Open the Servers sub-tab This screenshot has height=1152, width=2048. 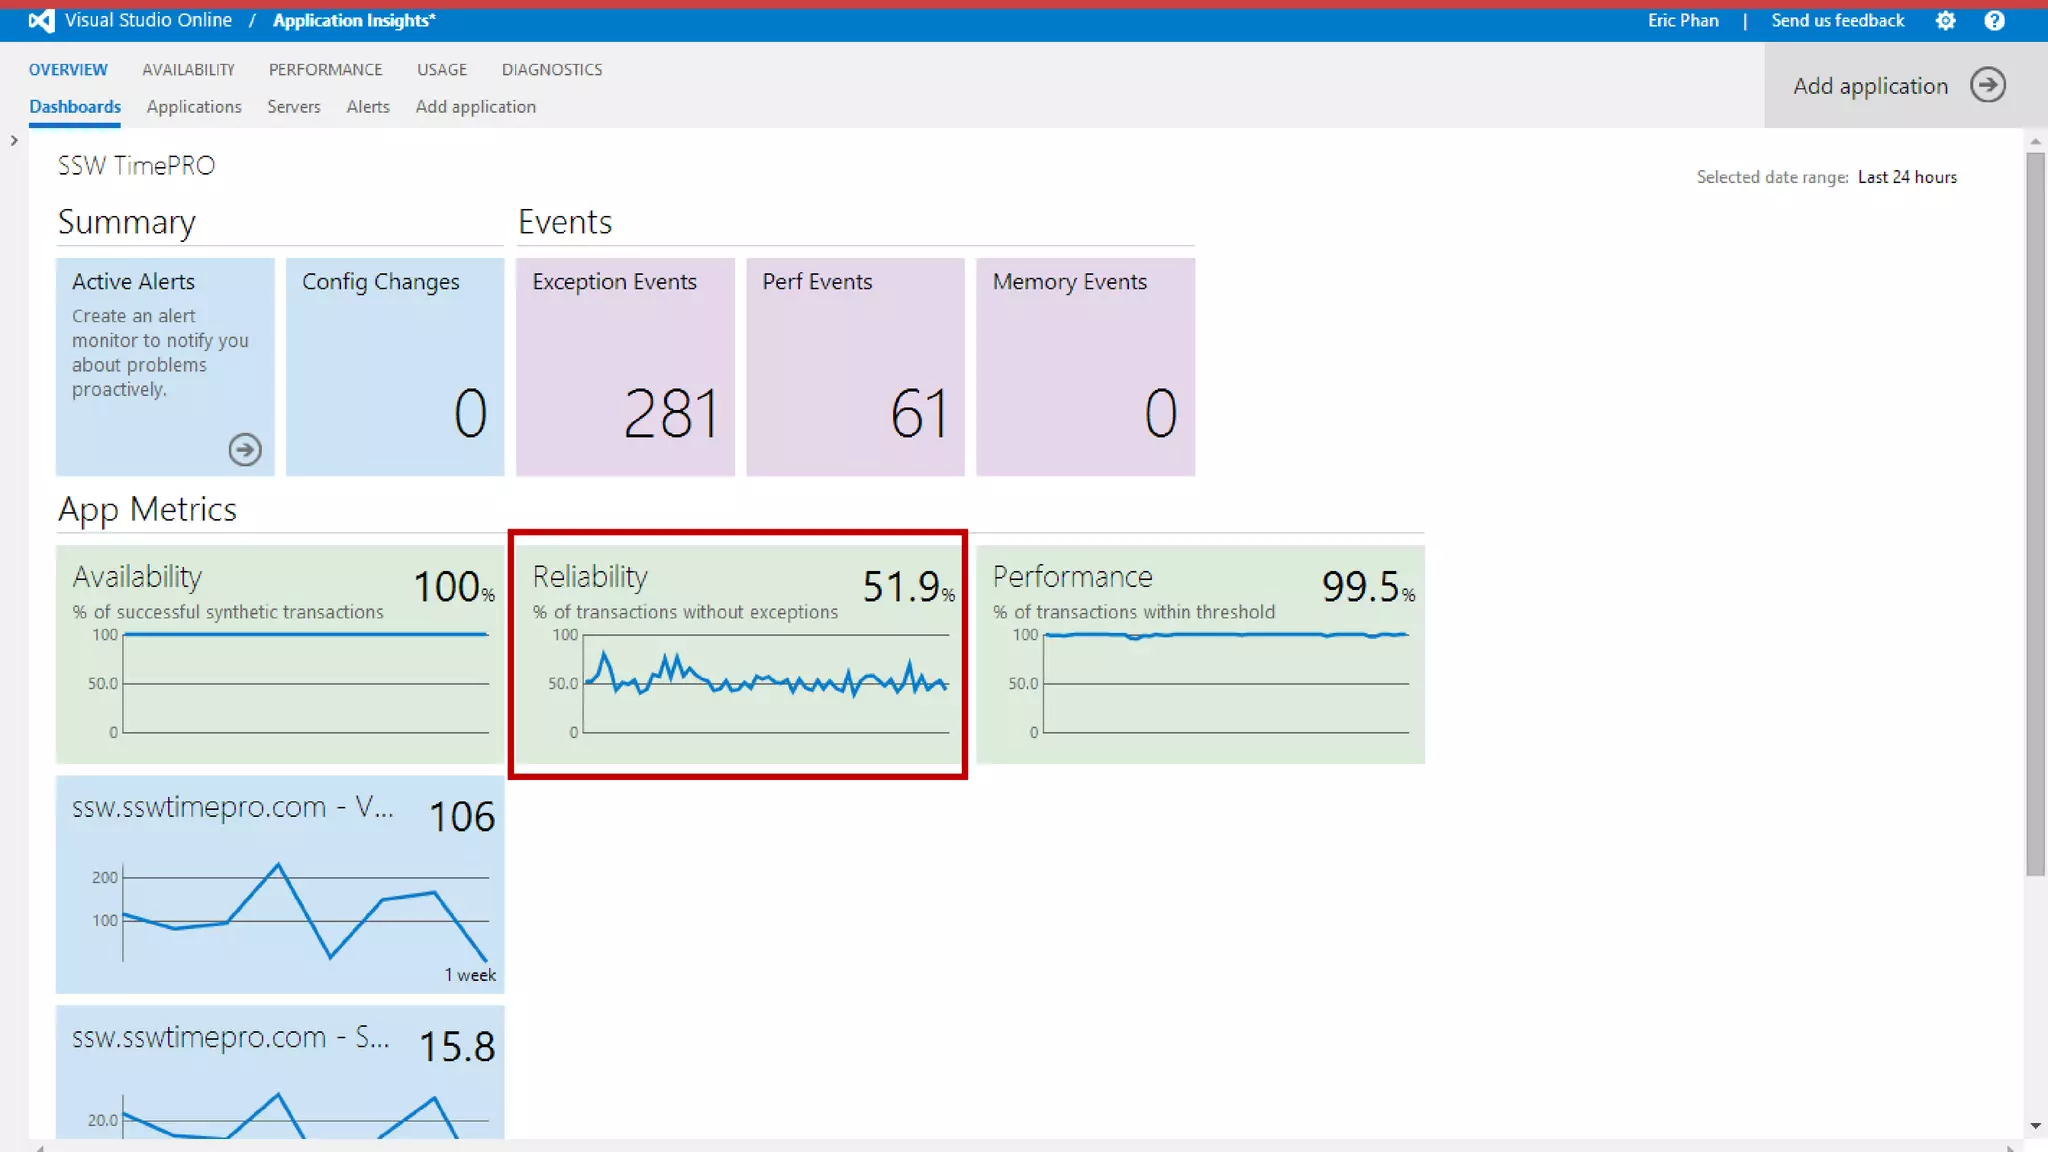[294, 106]
